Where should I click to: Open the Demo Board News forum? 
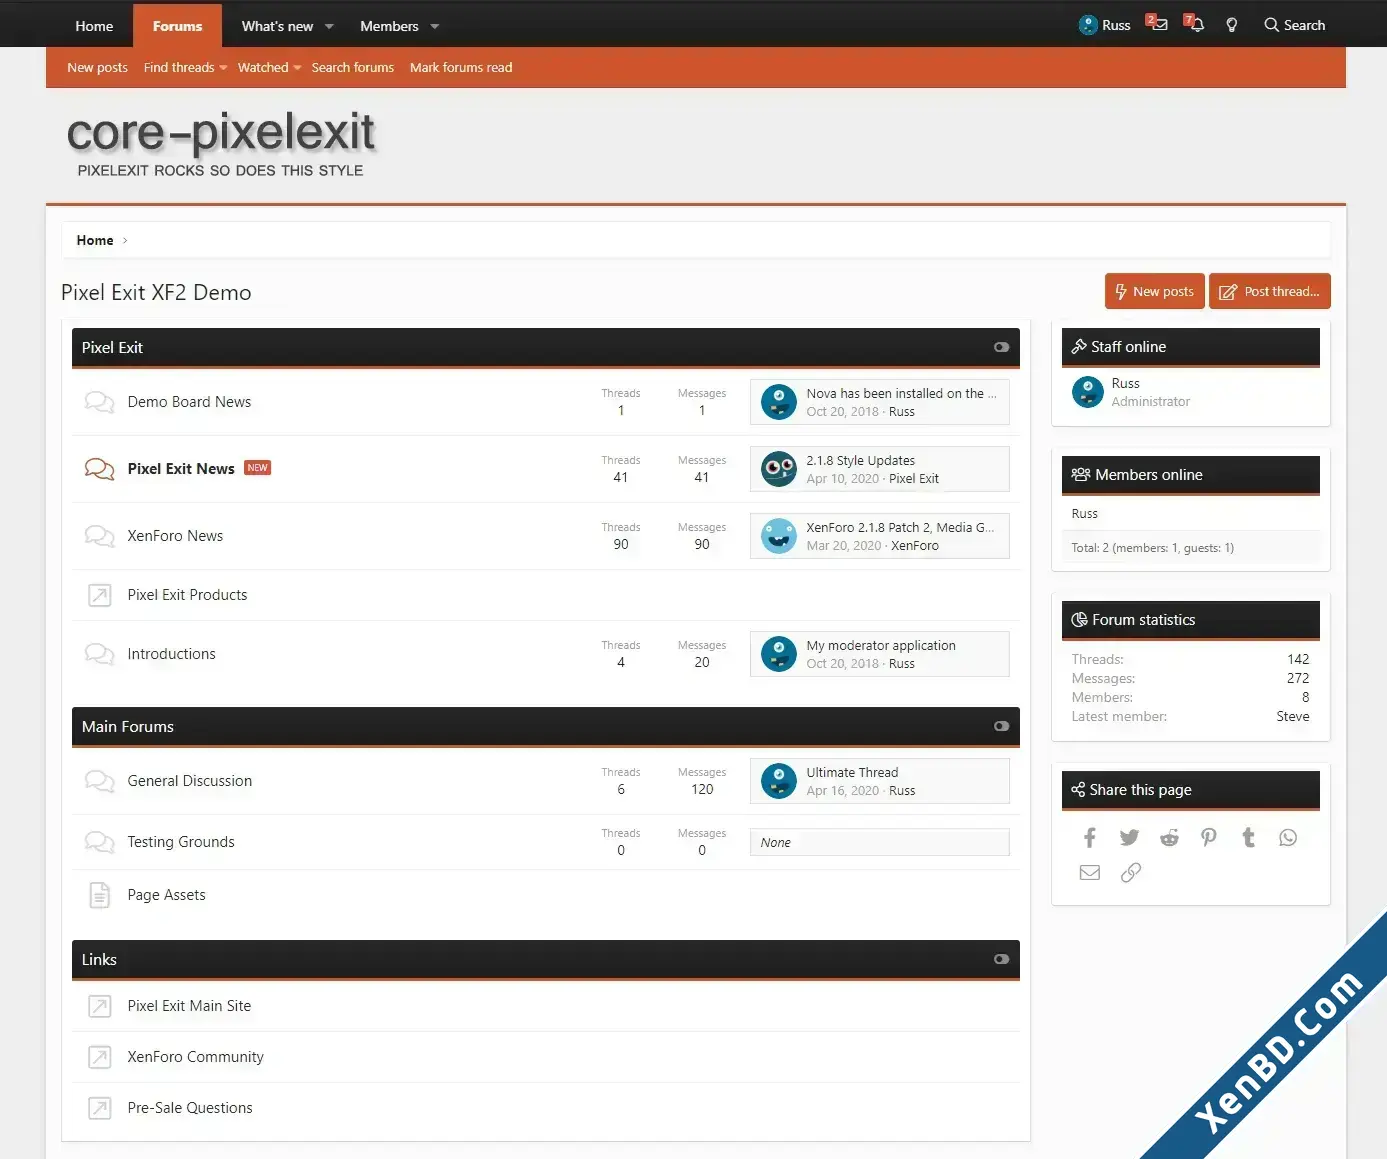(x=189, y=402)
